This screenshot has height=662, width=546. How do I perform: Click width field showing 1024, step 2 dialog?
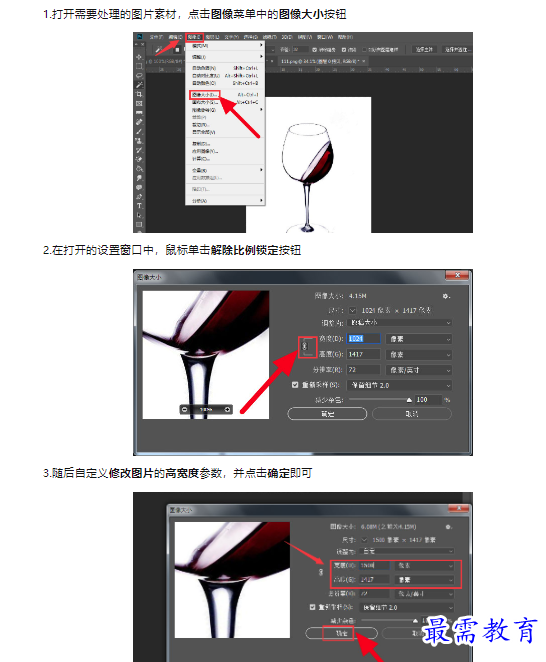(364, 339)
